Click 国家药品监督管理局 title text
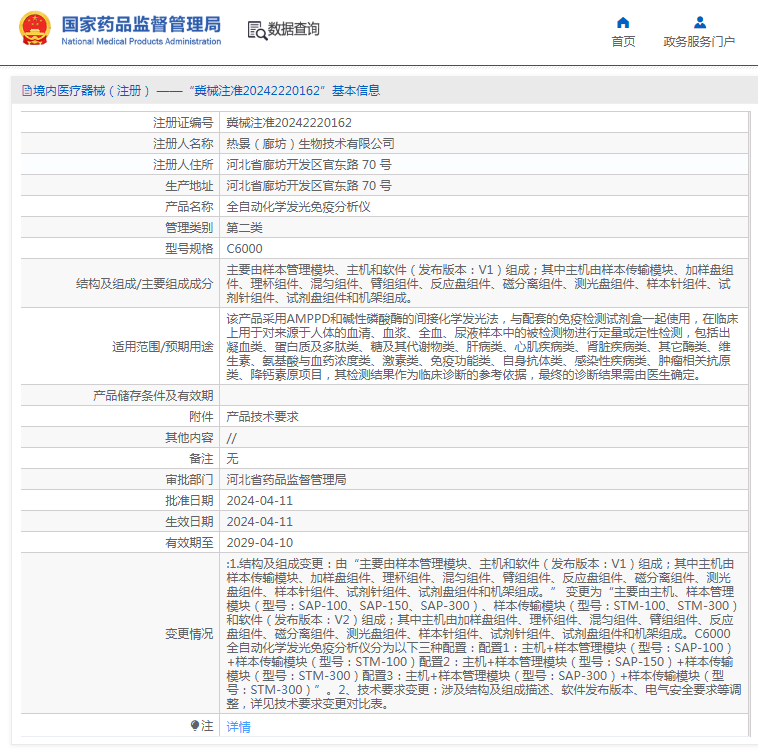The height and width of the screenshot is (751, 758). pos(141,24)
